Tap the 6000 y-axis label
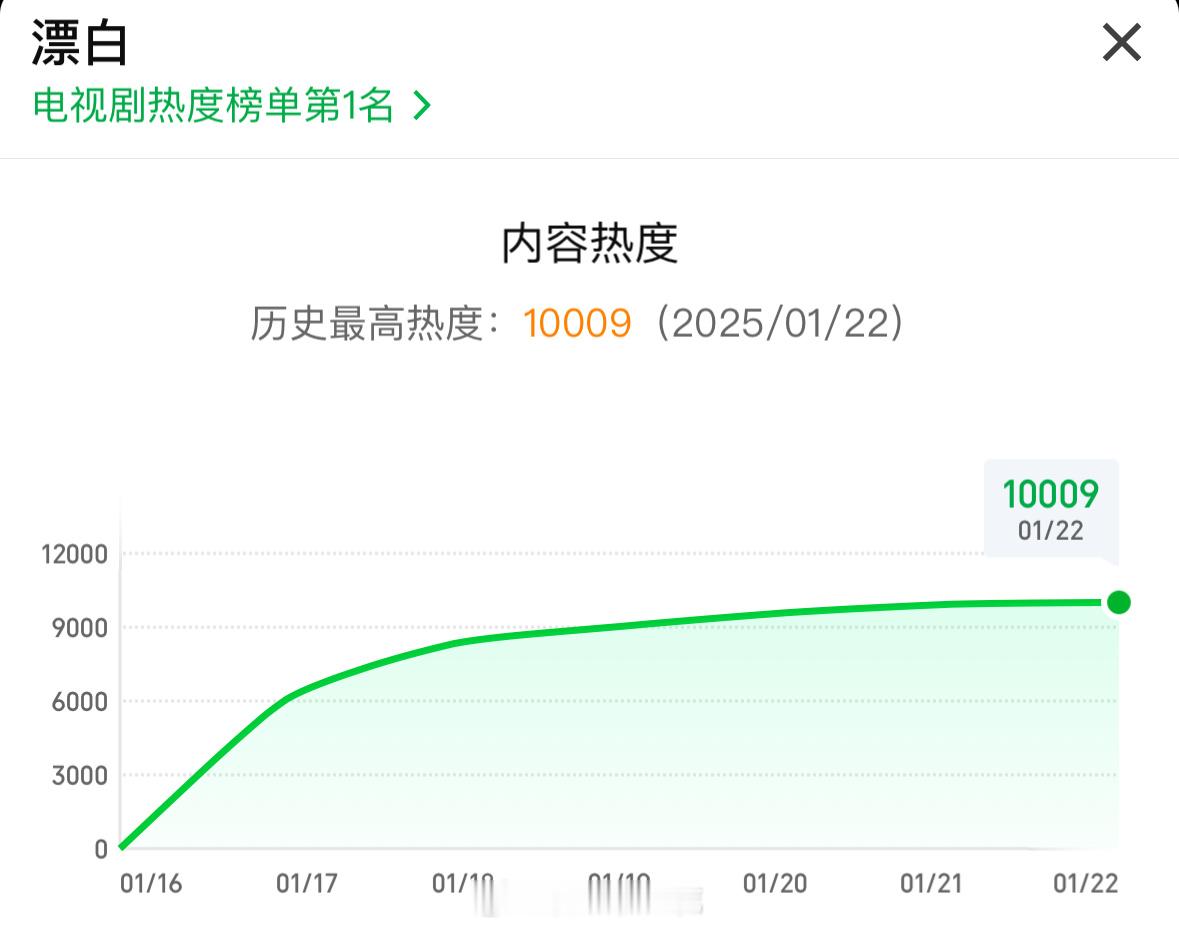Screen dimensions: 1179x928 pyautogui.click(x=80, y=702)
